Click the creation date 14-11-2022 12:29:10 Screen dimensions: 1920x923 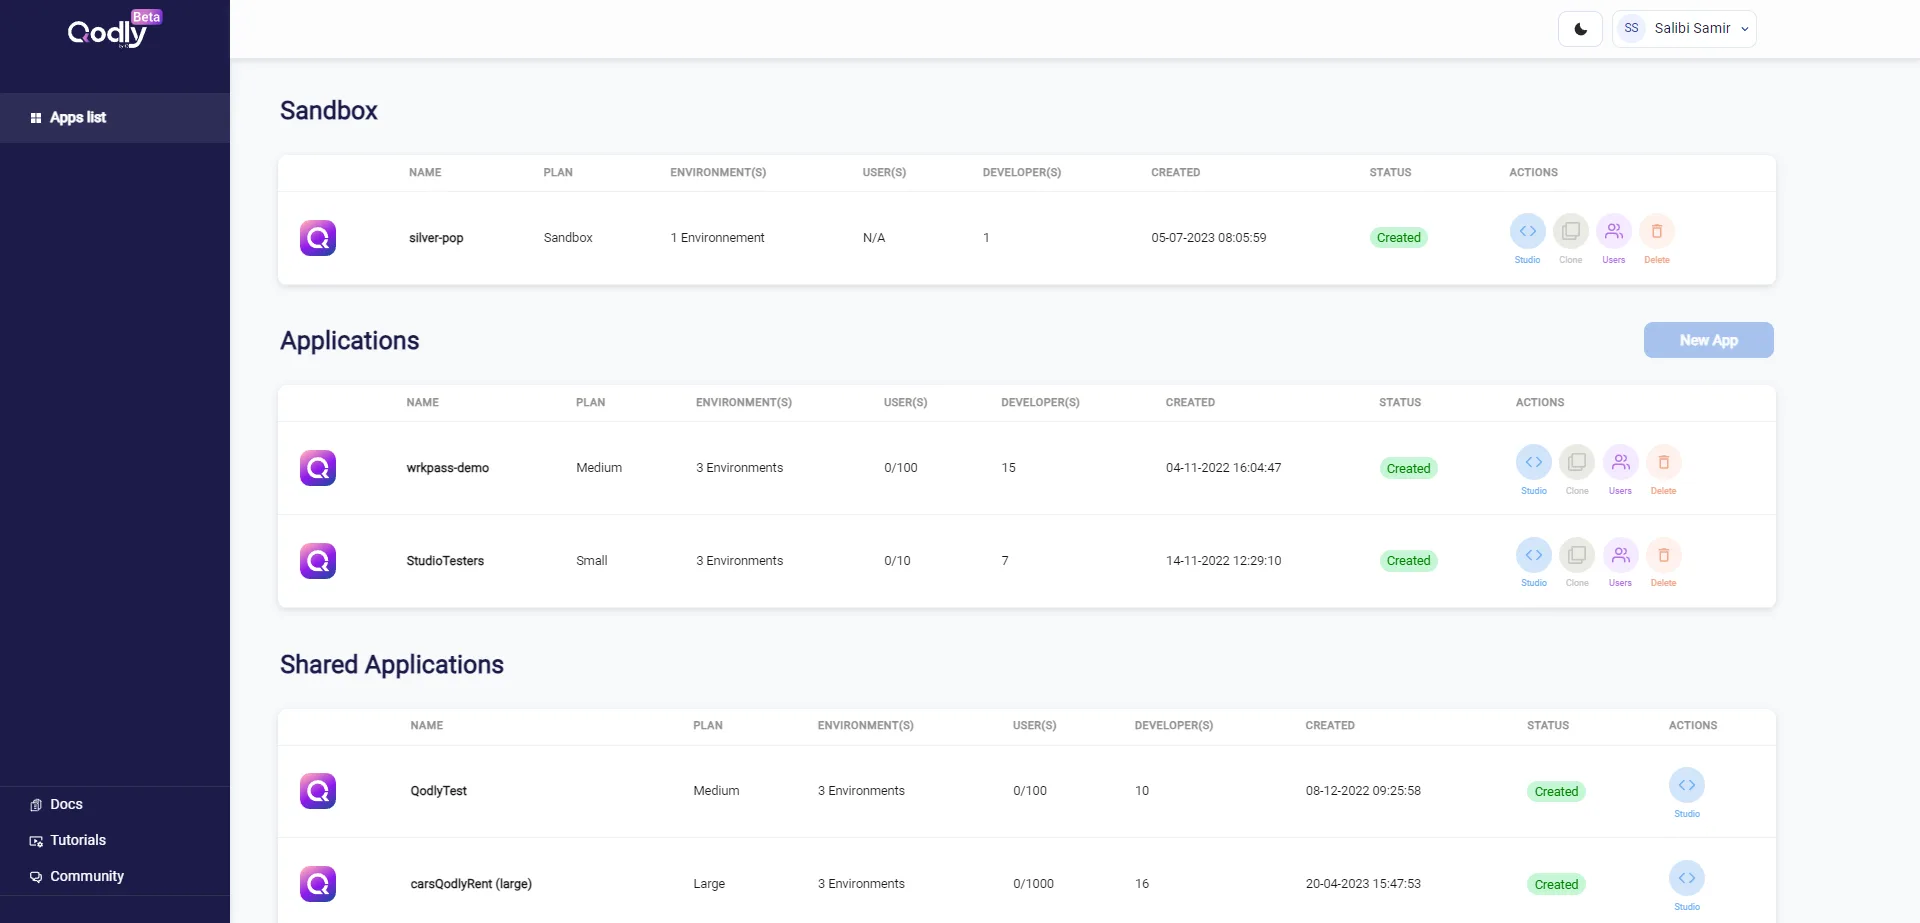click(x=1223, y=561)
